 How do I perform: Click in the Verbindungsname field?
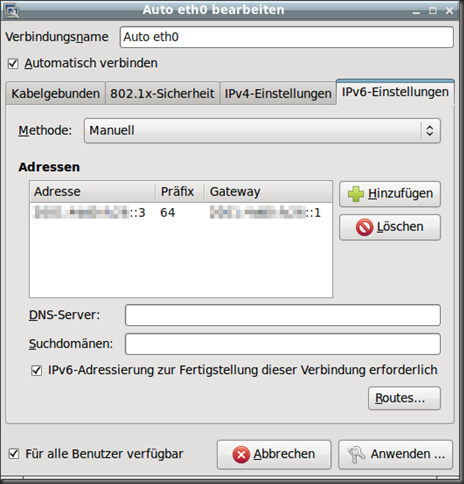[x=287, y=37]
